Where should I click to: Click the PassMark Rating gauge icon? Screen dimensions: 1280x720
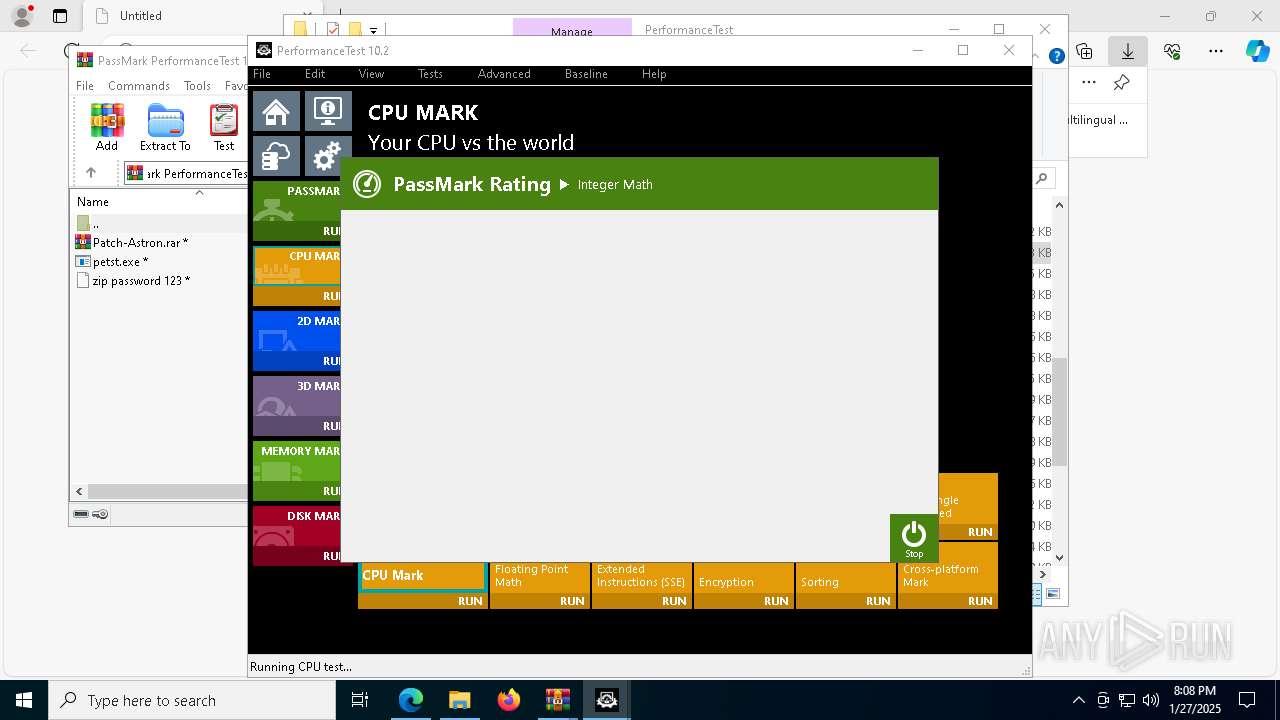[x=367, y=184]
